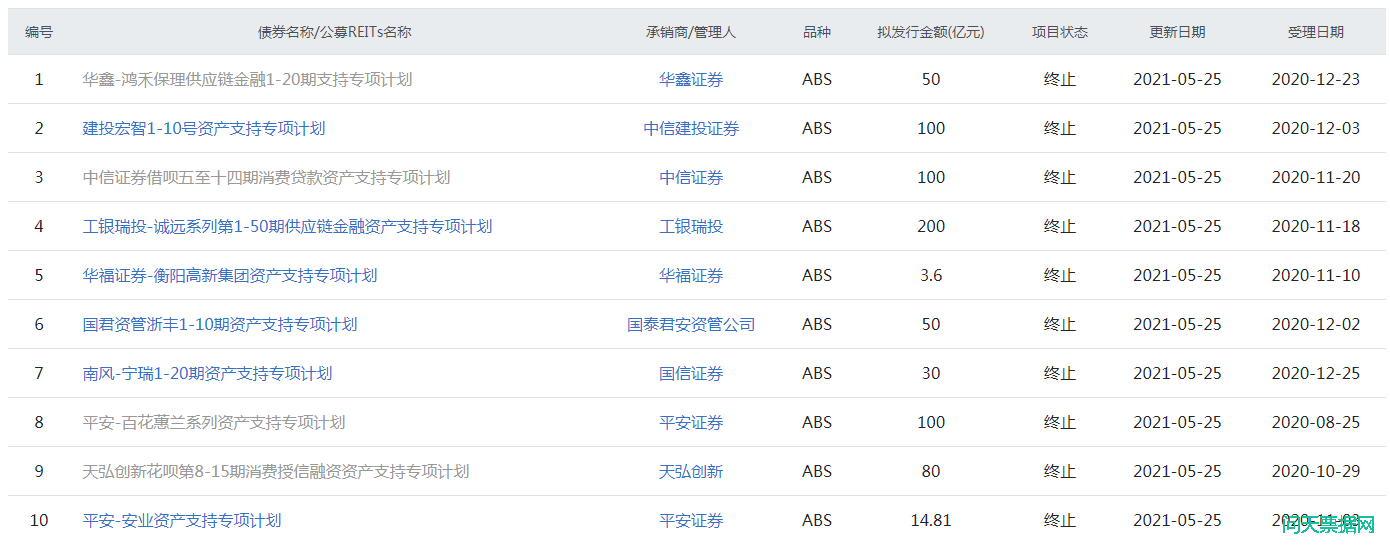
Task: Select acceptance date 2020-11-20
Action: (x=1316, y=177)
